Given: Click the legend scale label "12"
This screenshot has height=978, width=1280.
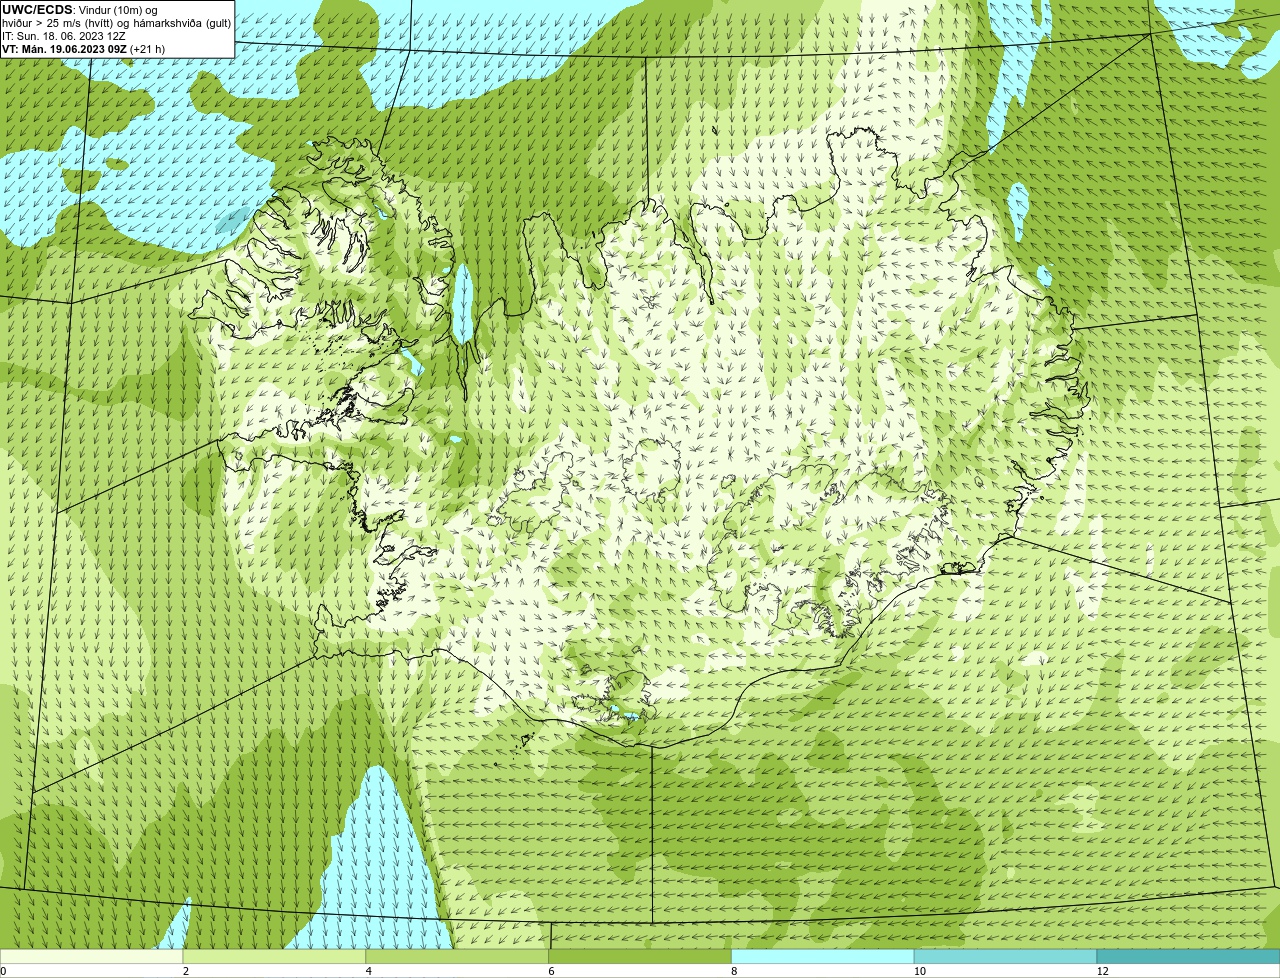Looking at the screenshot, I should (x=1102, y=971).
